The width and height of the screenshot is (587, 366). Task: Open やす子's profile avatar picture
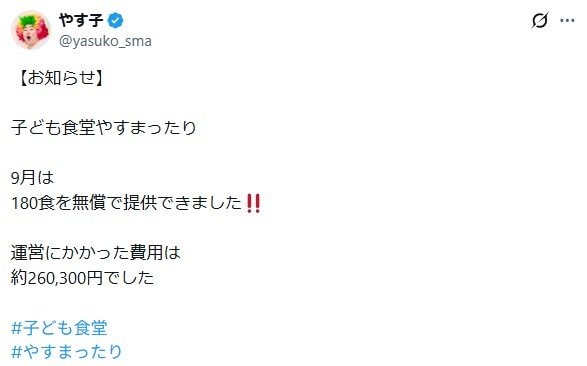pos(31,30)
